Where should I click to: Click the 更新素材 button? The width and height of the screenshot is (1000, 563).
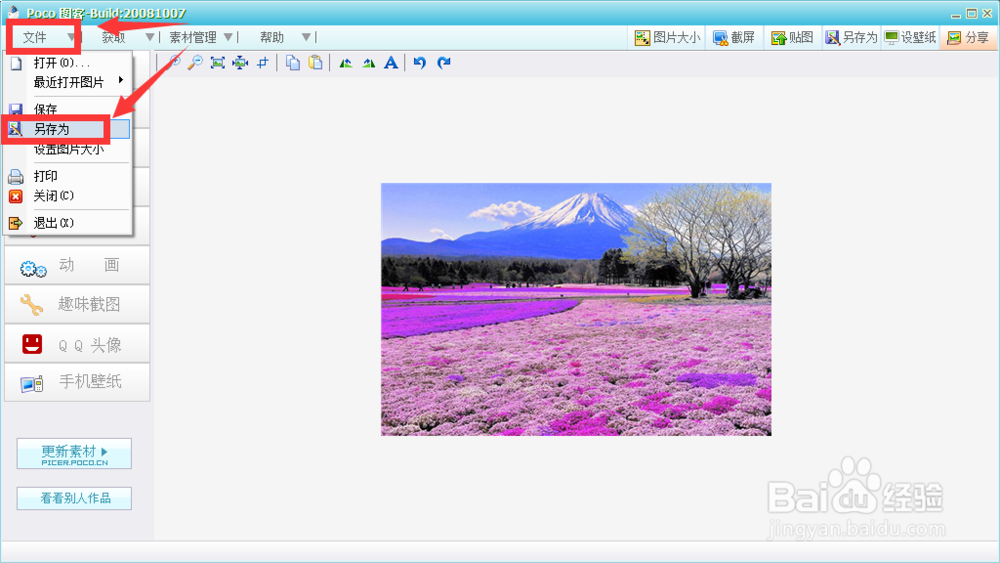click(74, 453)
